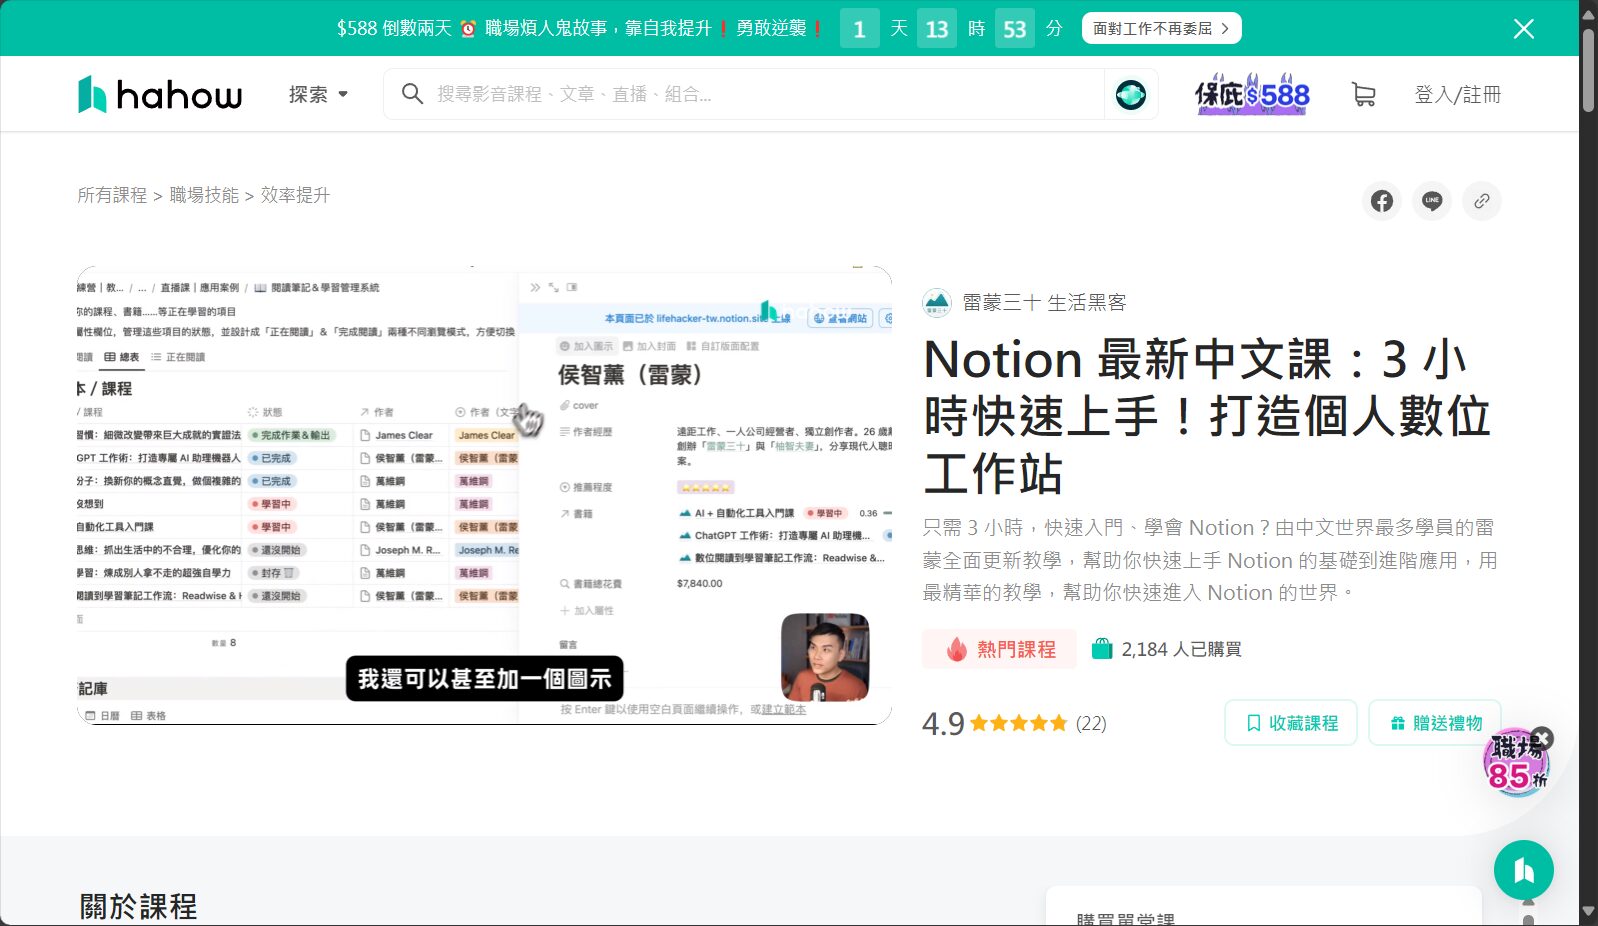Click 收藏課程 button
Image resolution: width=1598 pixels, height=926 pixels.
(1290, 722)
